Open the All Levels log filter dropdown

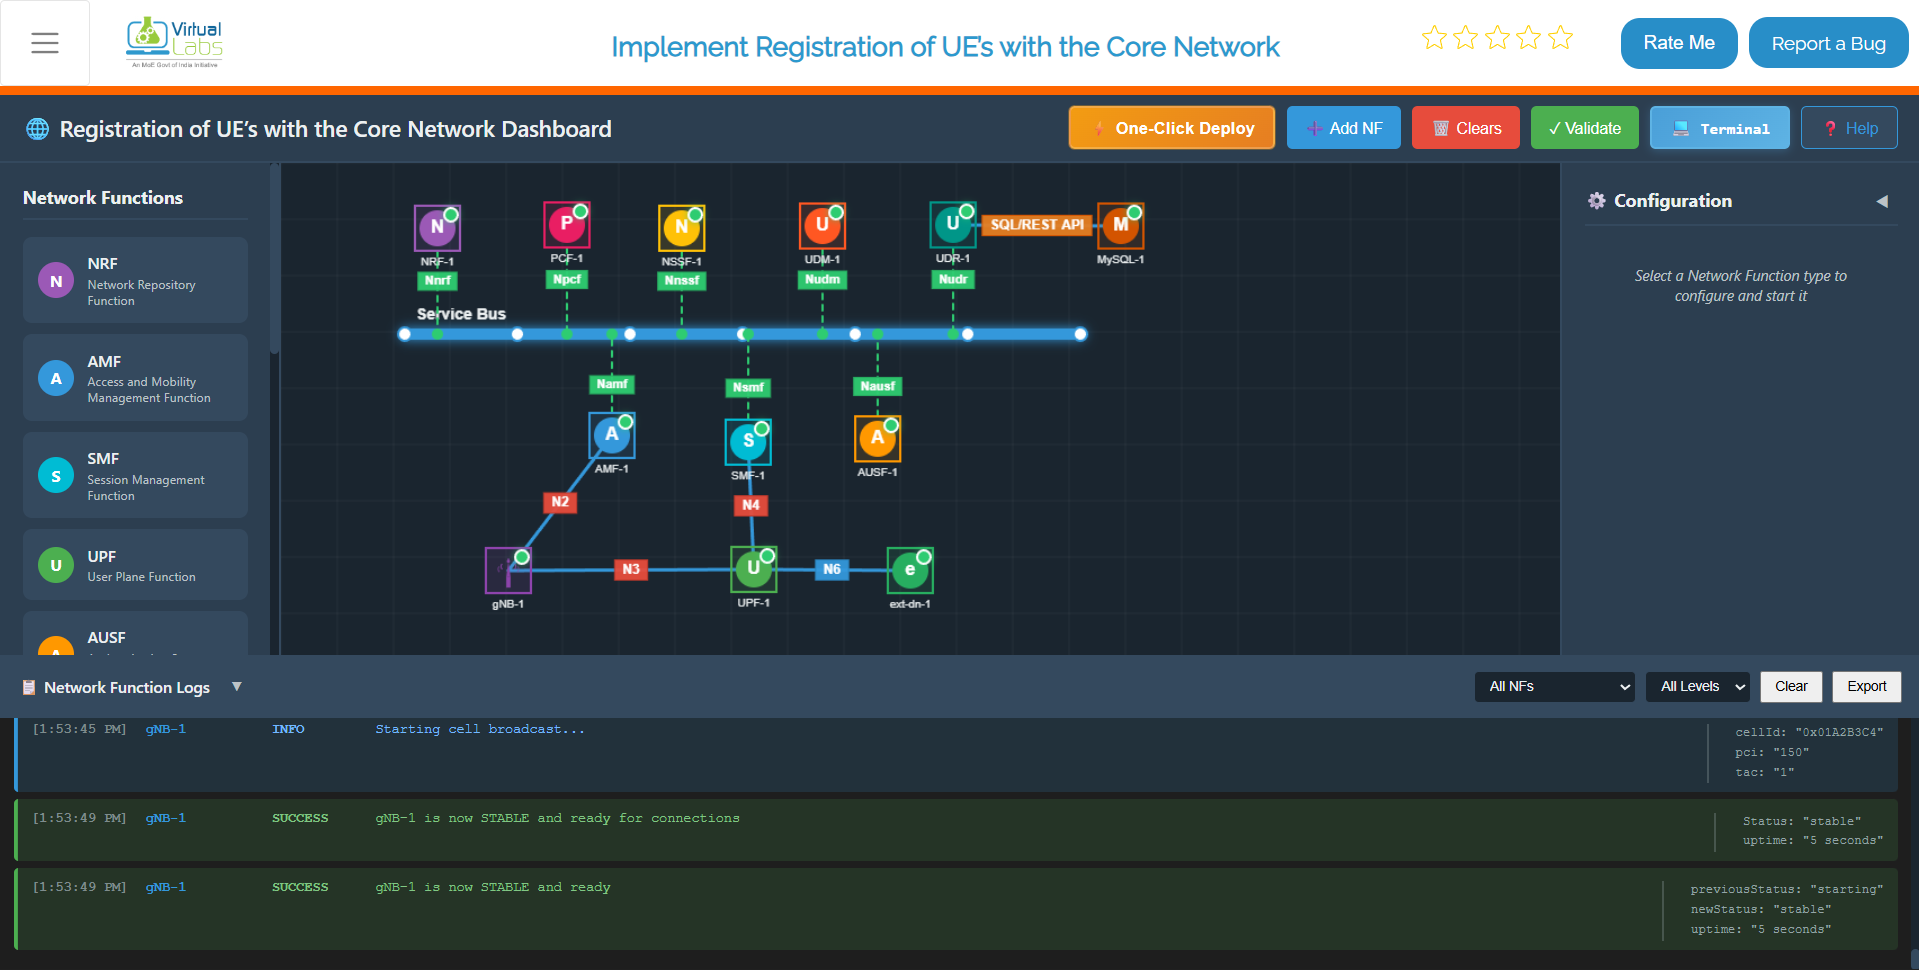click(x=1697, y=687)
